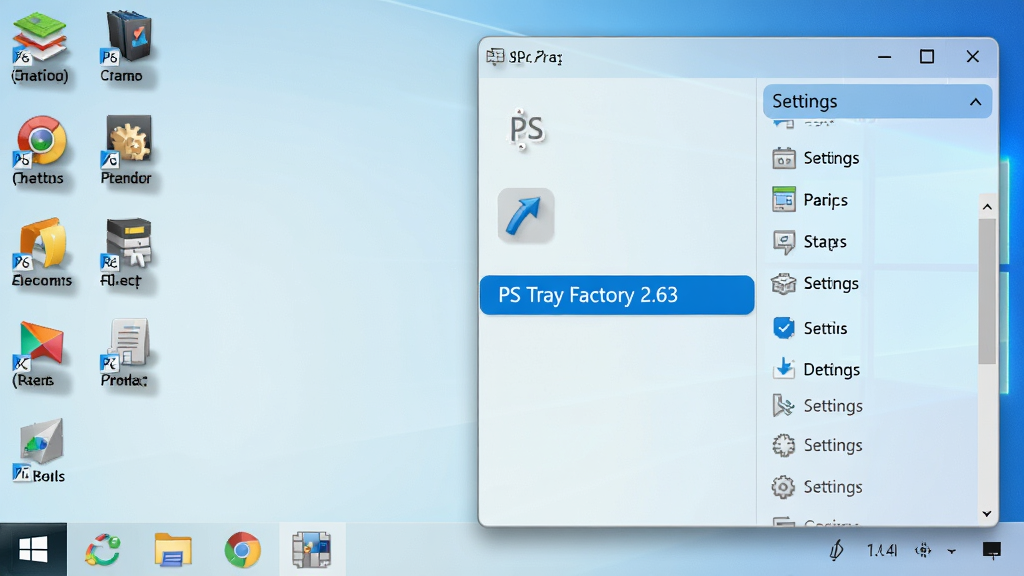
Task: Open the (Enatioo) desktop shortcut
Action: [40, 47]
